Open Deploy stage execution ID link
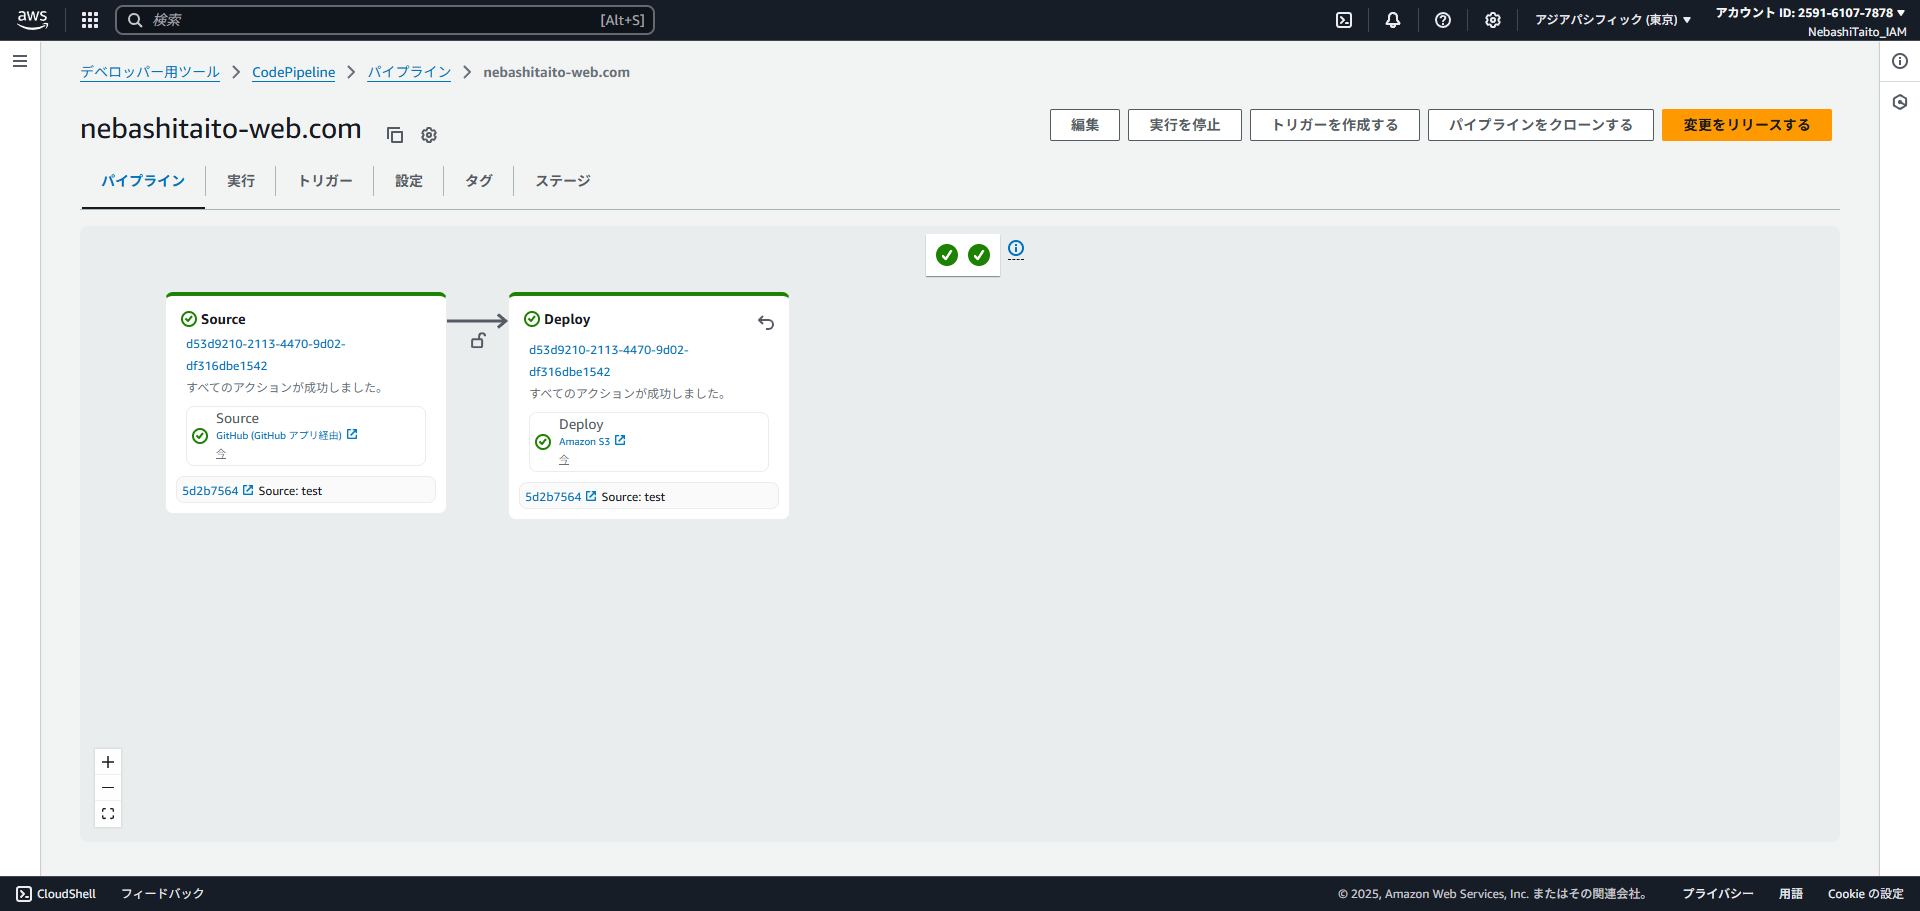 (x=609, y=361)
